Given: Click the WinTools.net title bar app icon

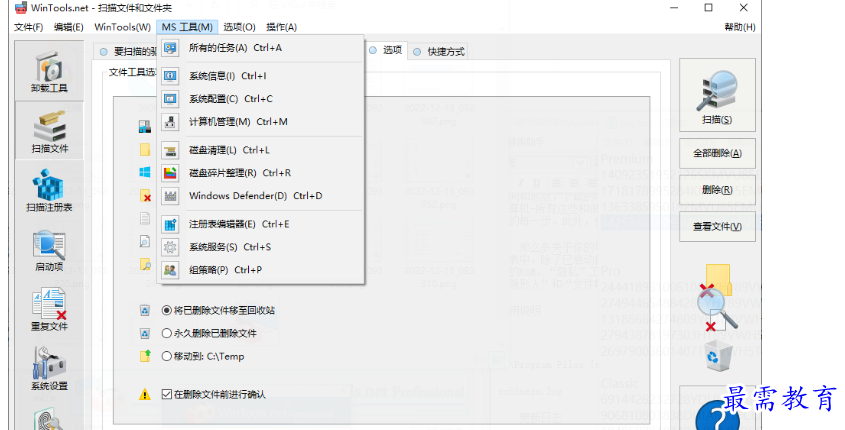Looking at the screenshot, I should coord(20,8).
